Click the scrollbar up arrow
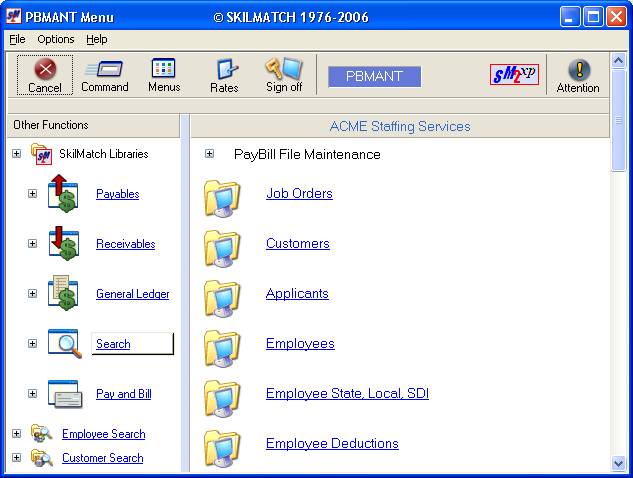The height and width of the screenshot is (478, 633). click(x=618, y=61)
